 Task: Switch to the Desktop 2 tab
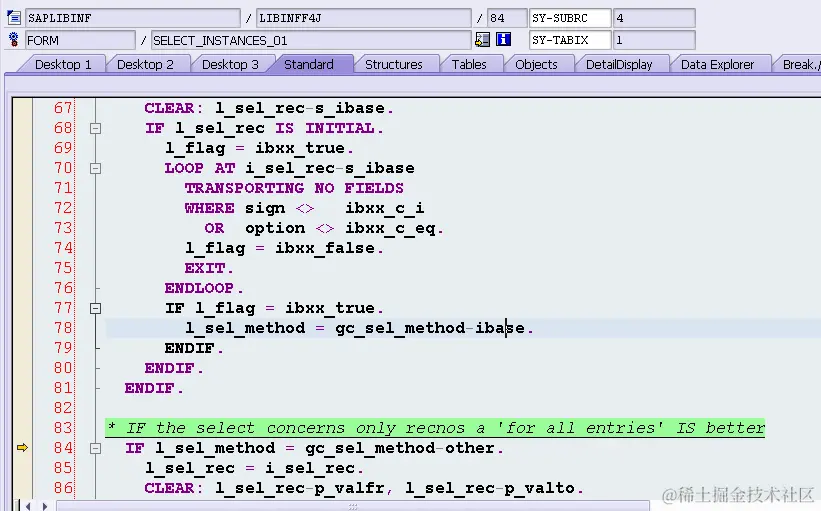[145, 64]
